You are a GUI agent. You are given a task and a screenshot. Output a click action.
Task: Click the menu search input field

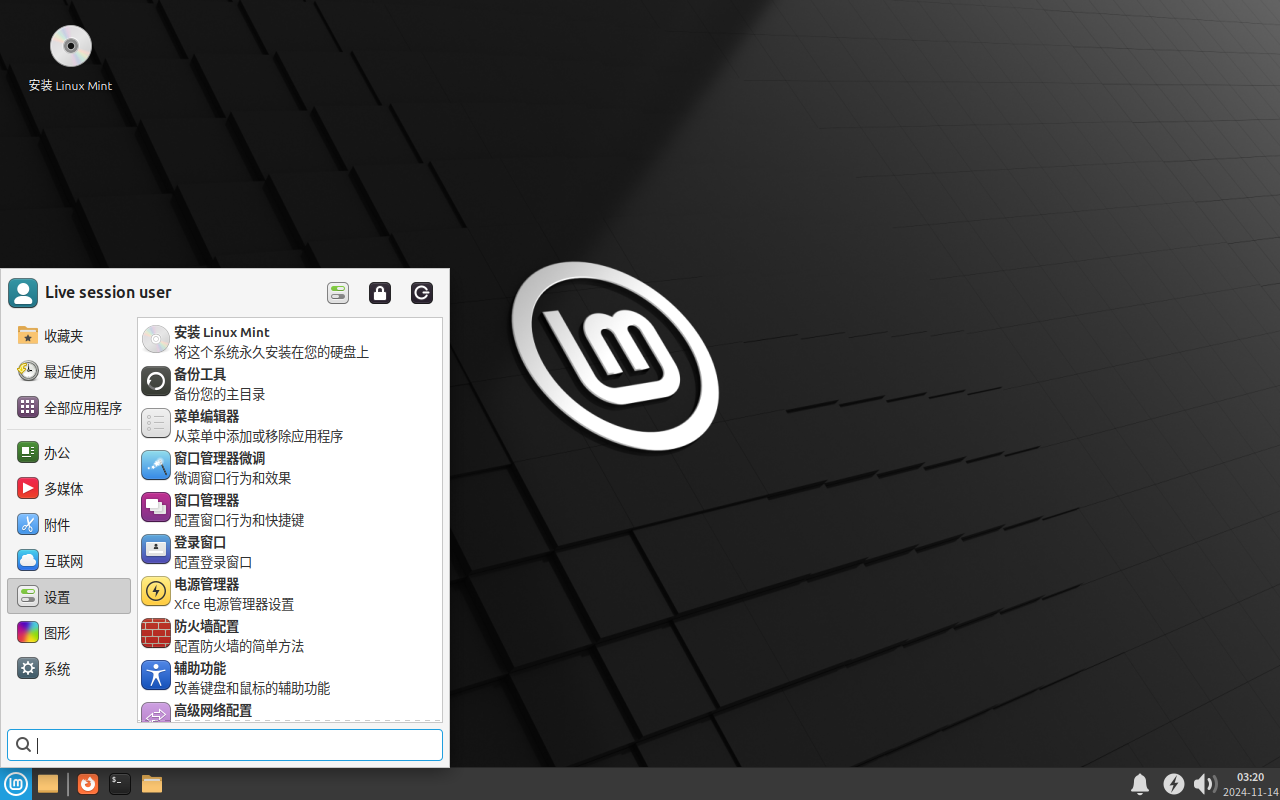[225, 745]
